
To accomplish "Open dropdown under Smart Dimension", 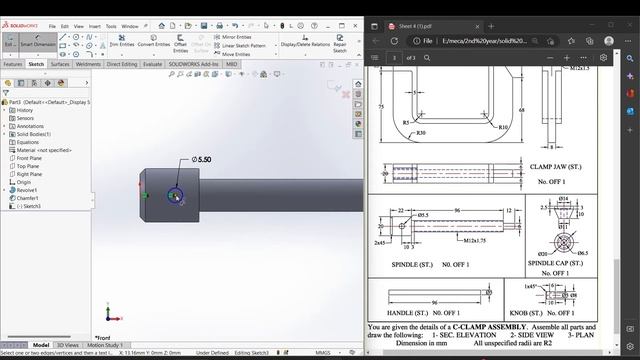I will 38,54.
